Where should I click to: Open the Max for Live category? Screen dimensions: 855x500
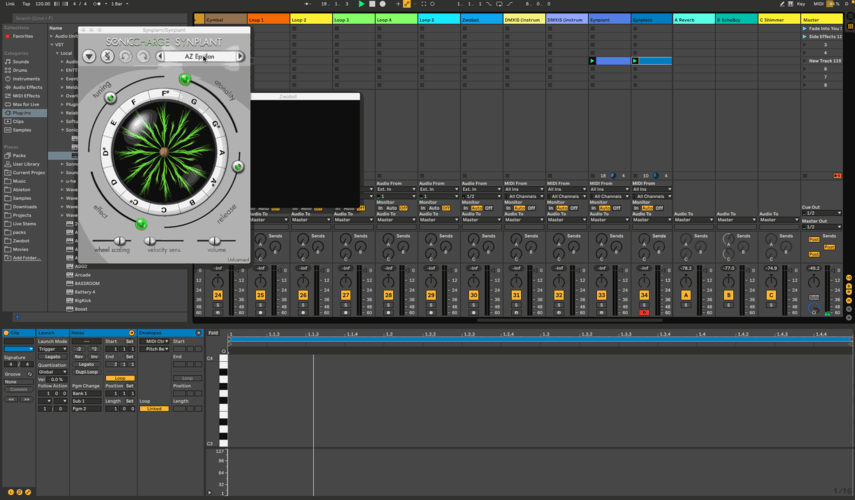26,104
